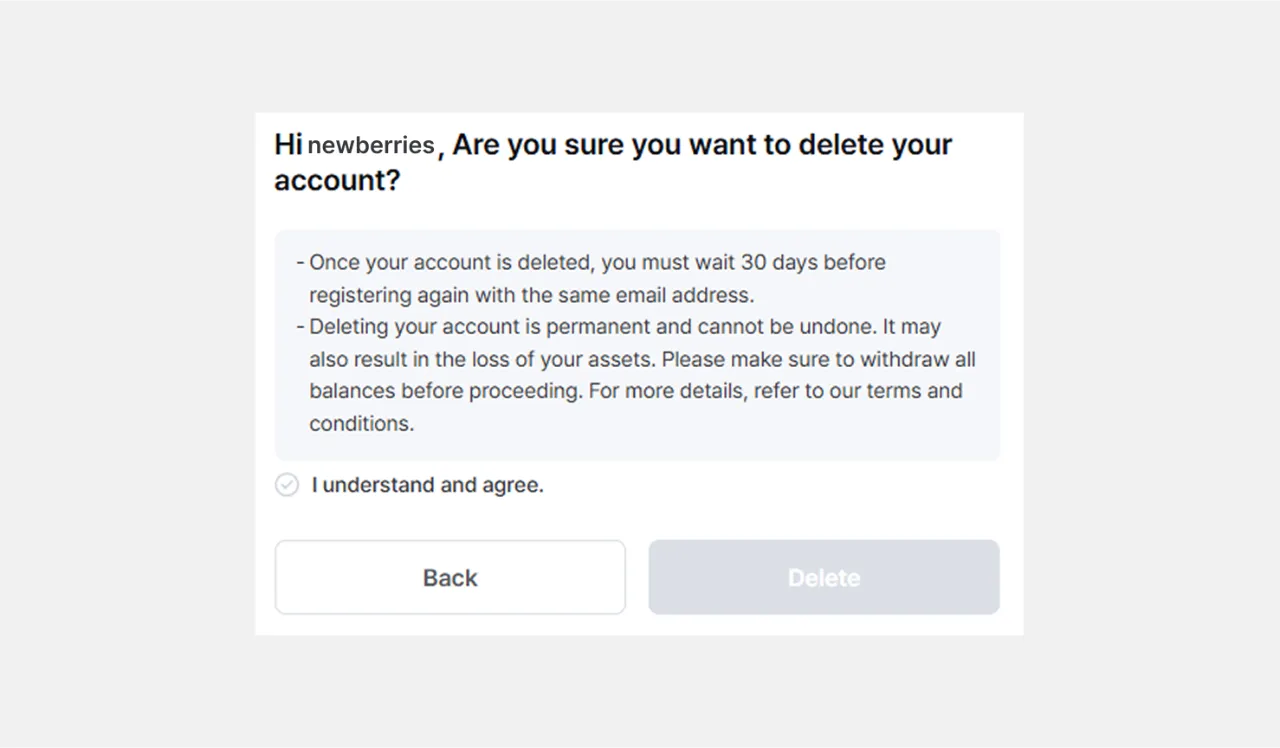Click the word "conditions." in the notice
Screen dimensions: 1280x748
[x=361, y=423]
